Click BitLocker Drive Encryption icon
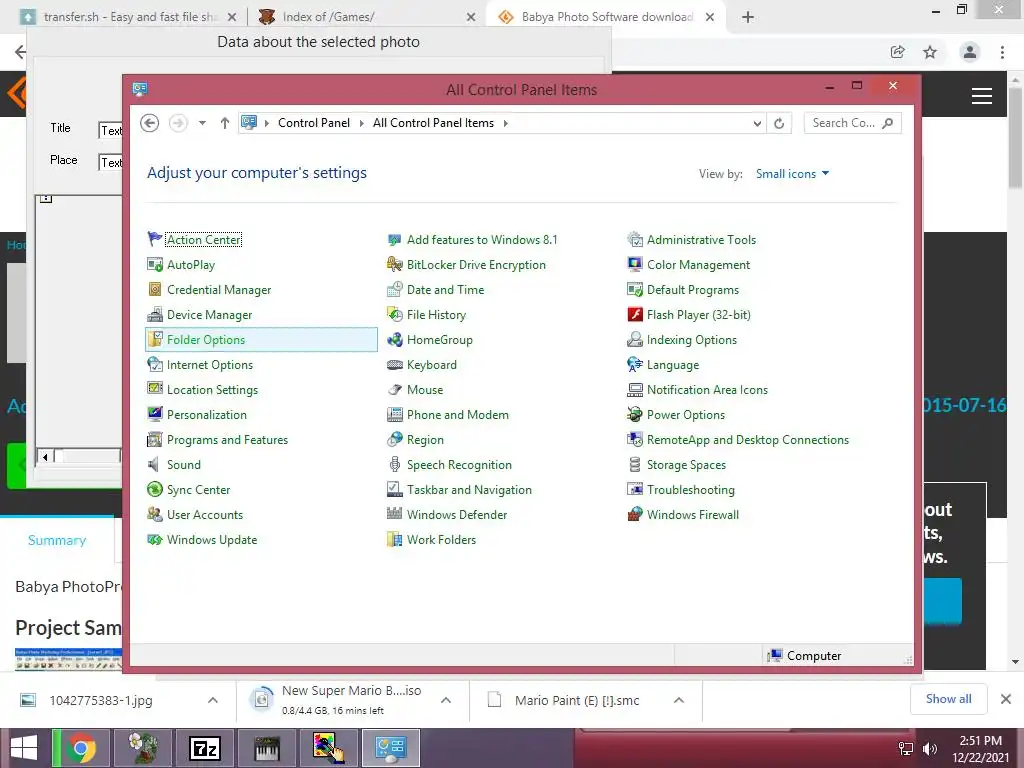The image size is (1024, 768). pyautogui.click(x=394, y=264)
